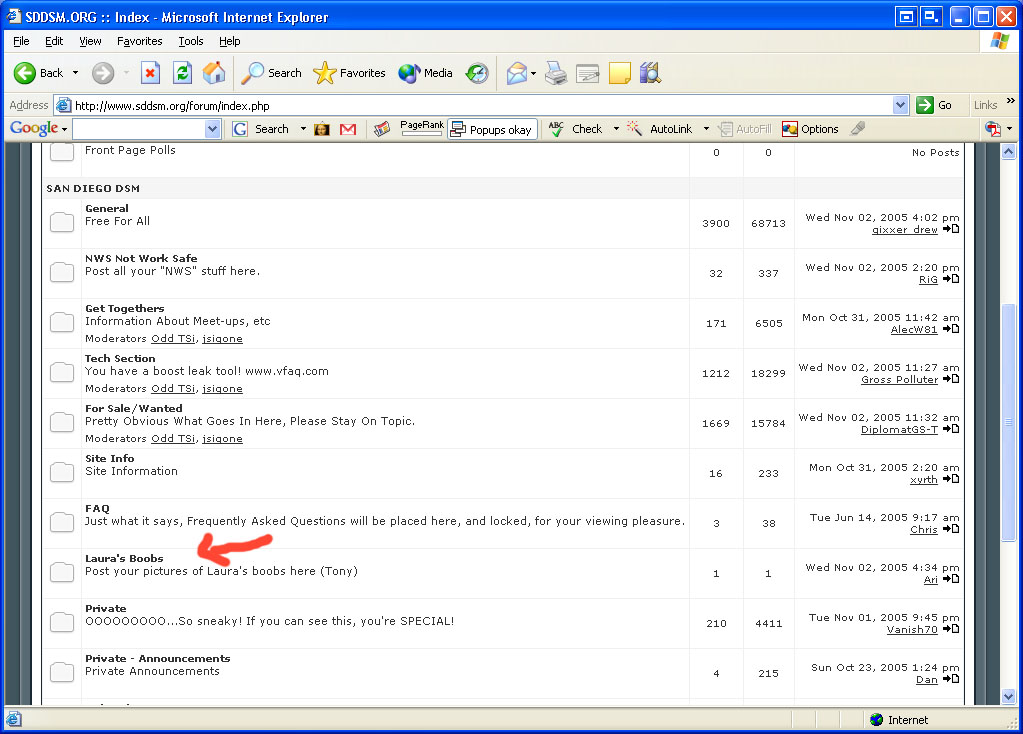Open the Tools menu
The image size is (1023, 734).
coord(190,41)
